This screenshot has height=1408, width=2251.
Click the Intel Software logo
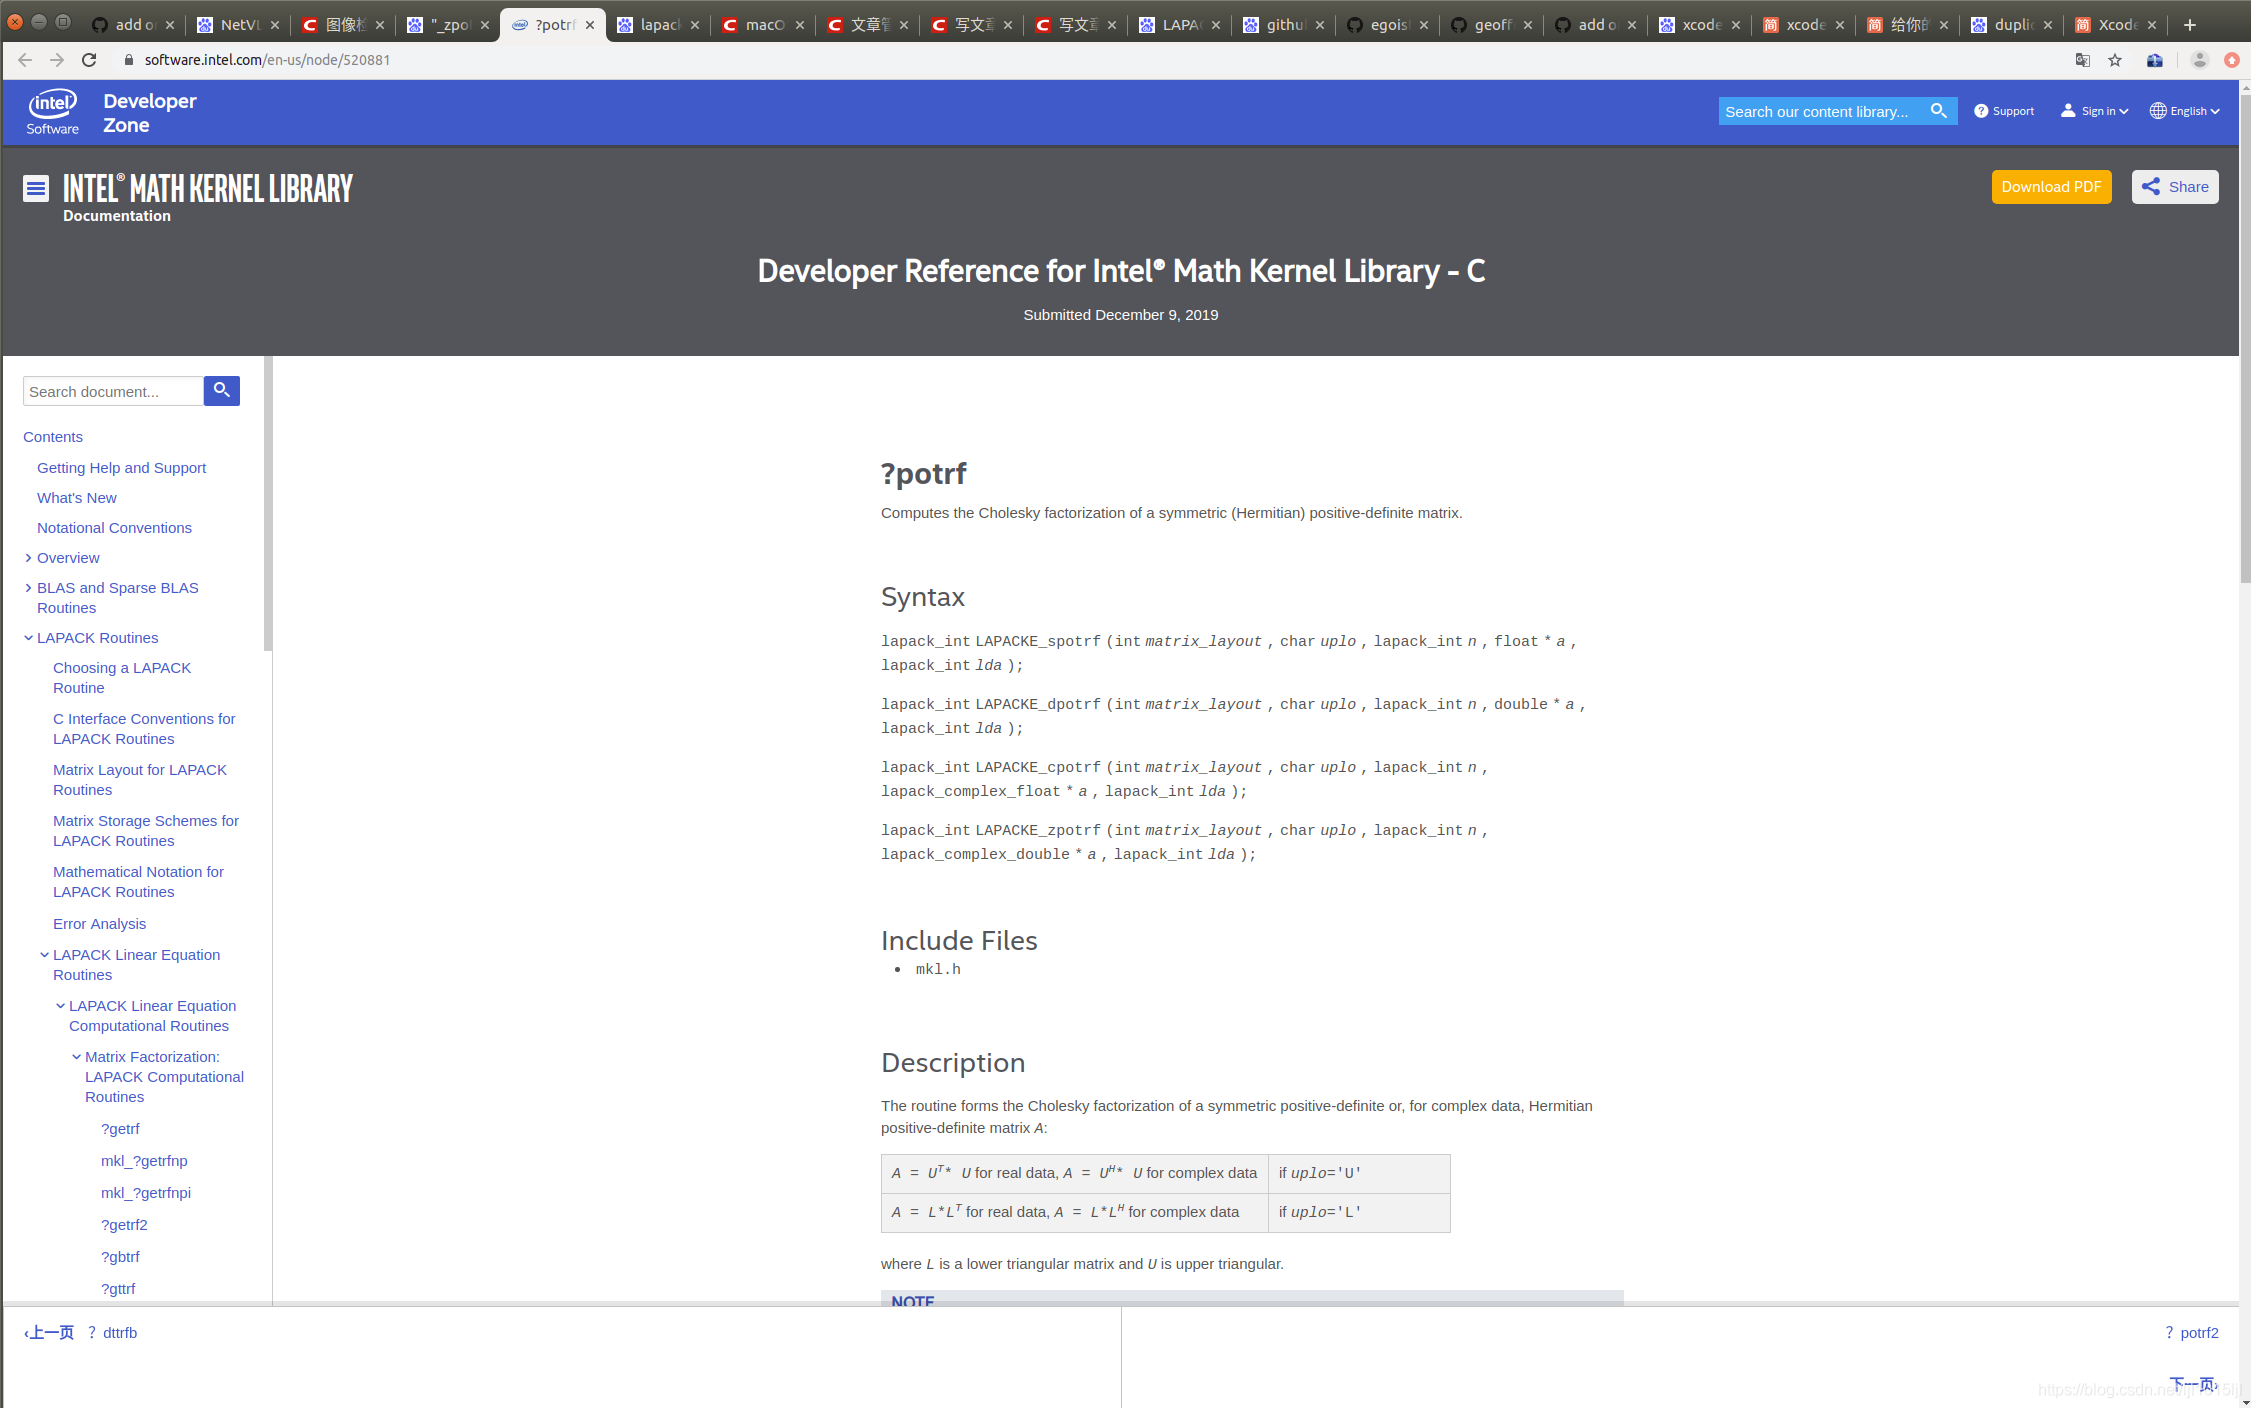pos(53,112)
